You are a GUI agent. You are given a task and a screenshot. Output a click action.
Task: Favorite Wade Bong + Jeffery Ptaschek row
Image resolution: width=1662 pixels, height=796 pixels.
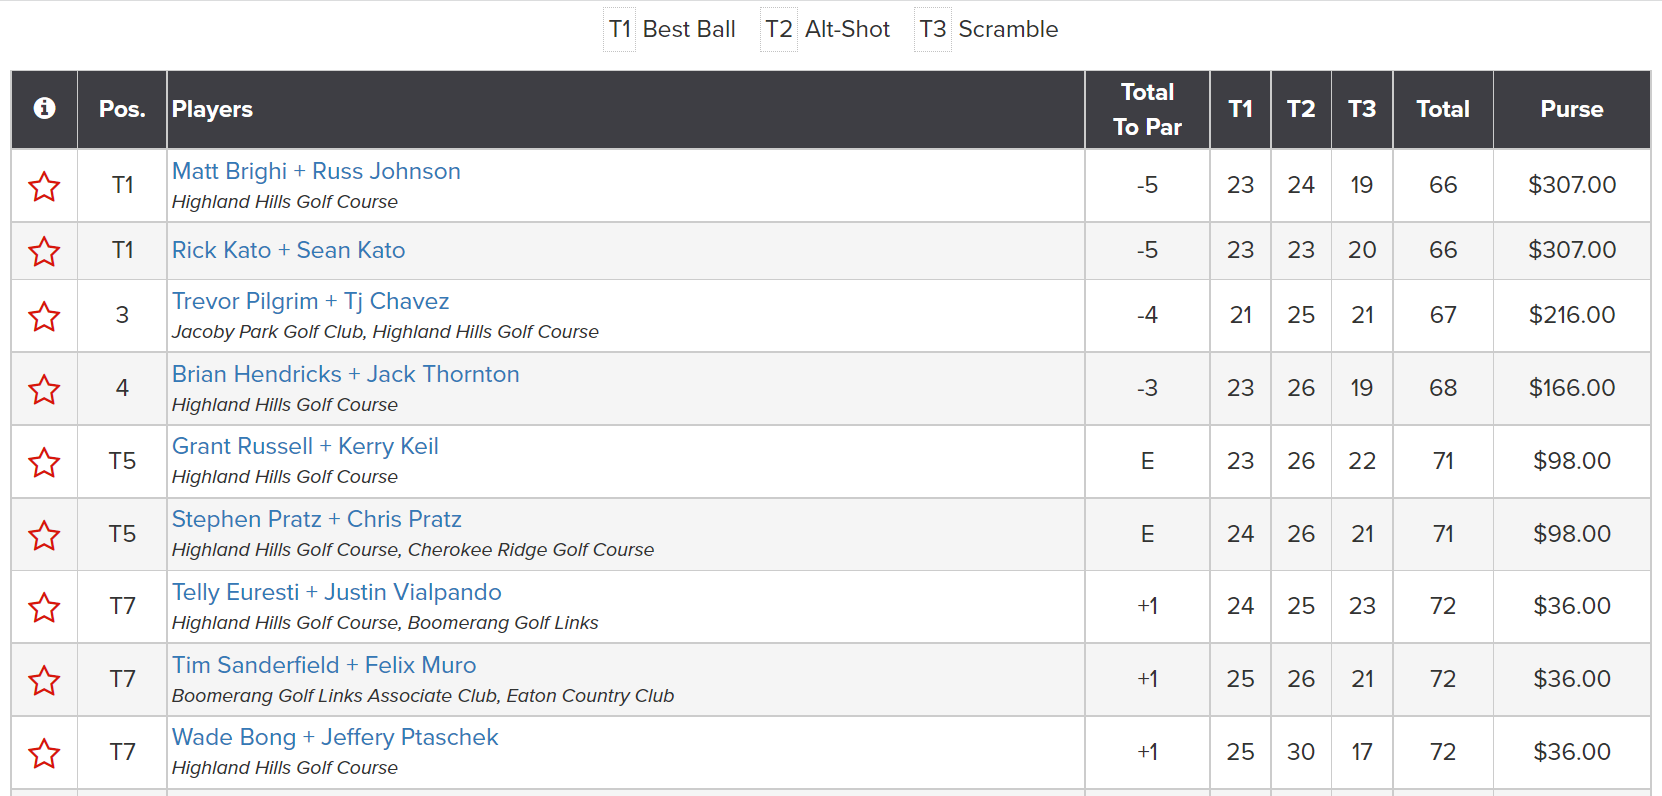(44, 753)
